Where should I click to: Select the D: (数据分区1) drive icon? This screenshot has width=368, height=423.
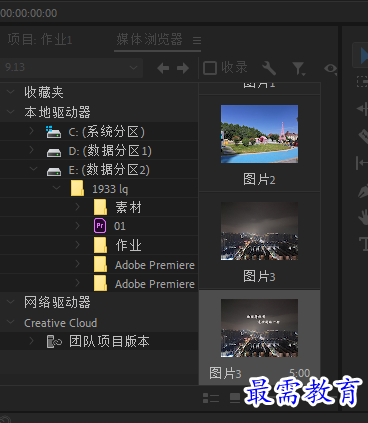click(x=54, y=152)
